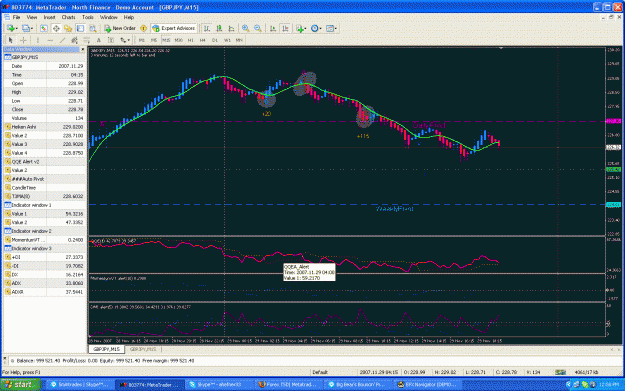
Task: Open the Templates dropdown
Action: coord(331,28)
